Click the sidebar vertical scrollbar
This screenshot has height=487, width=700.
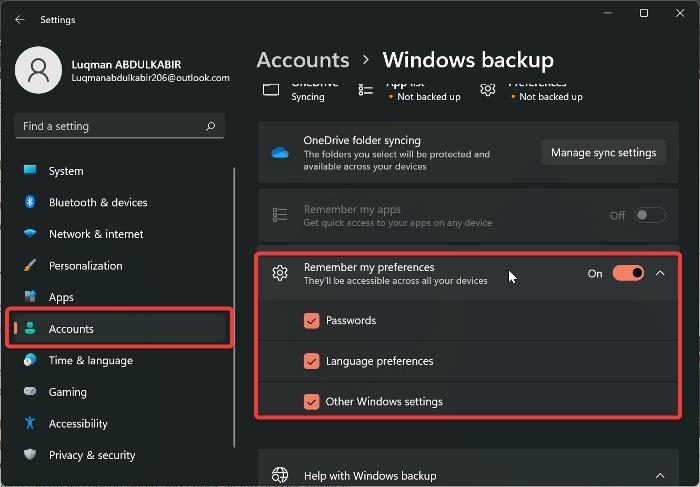coord(234,307)
